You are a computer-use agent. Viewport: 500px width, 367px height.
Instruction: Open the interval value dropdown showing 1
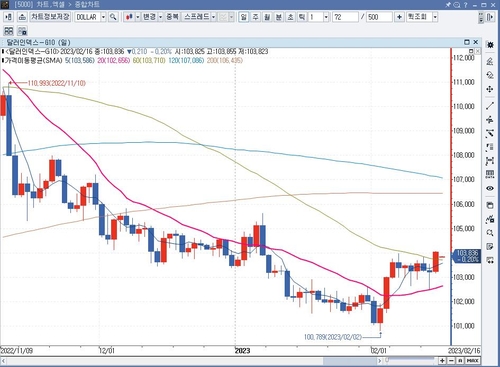pos(326,17)
